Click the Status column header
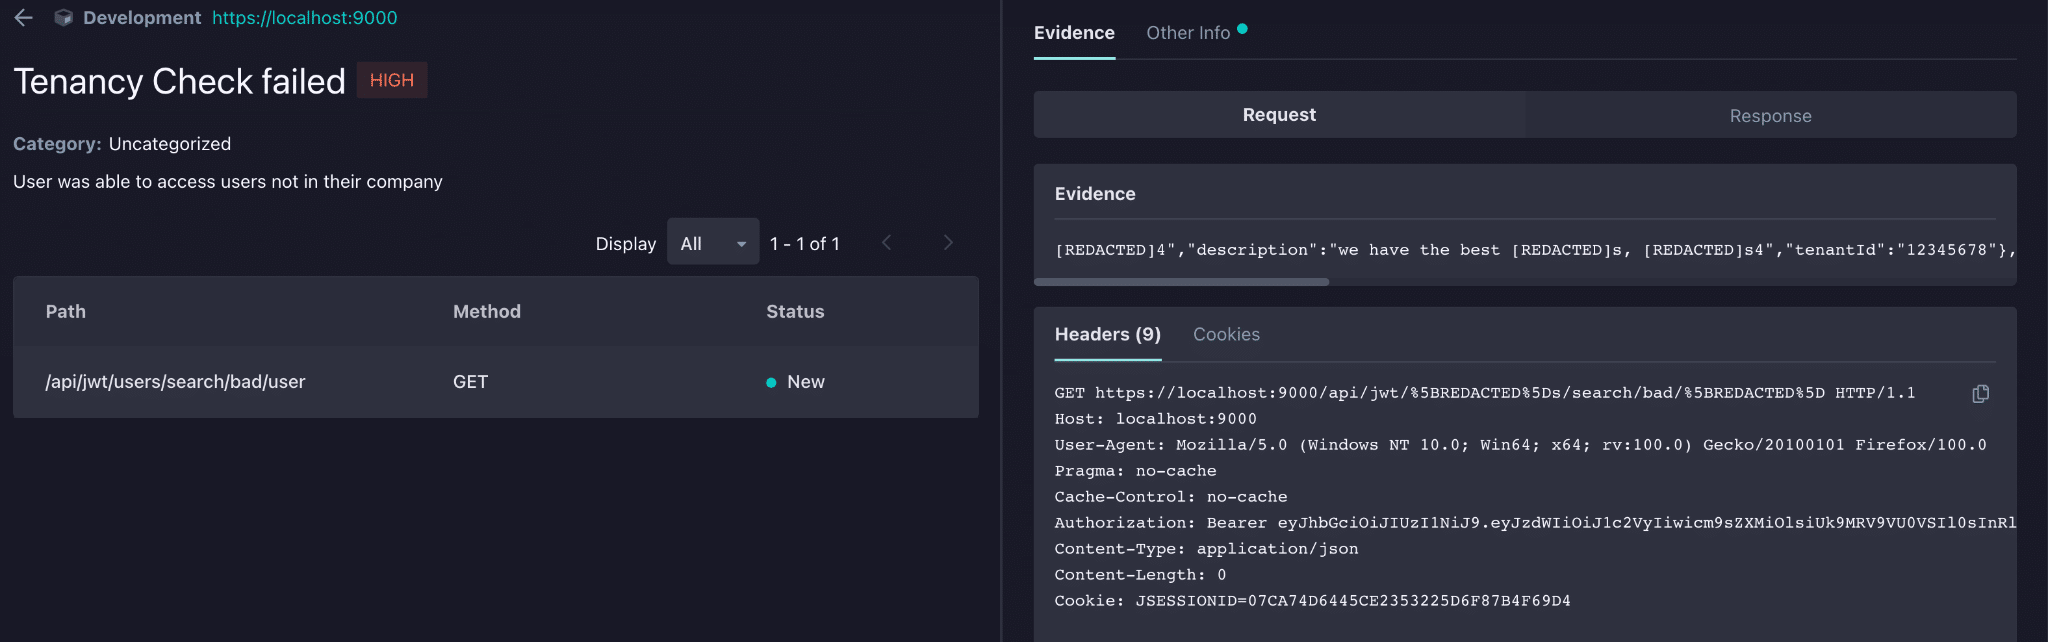 tap(795, 312)
